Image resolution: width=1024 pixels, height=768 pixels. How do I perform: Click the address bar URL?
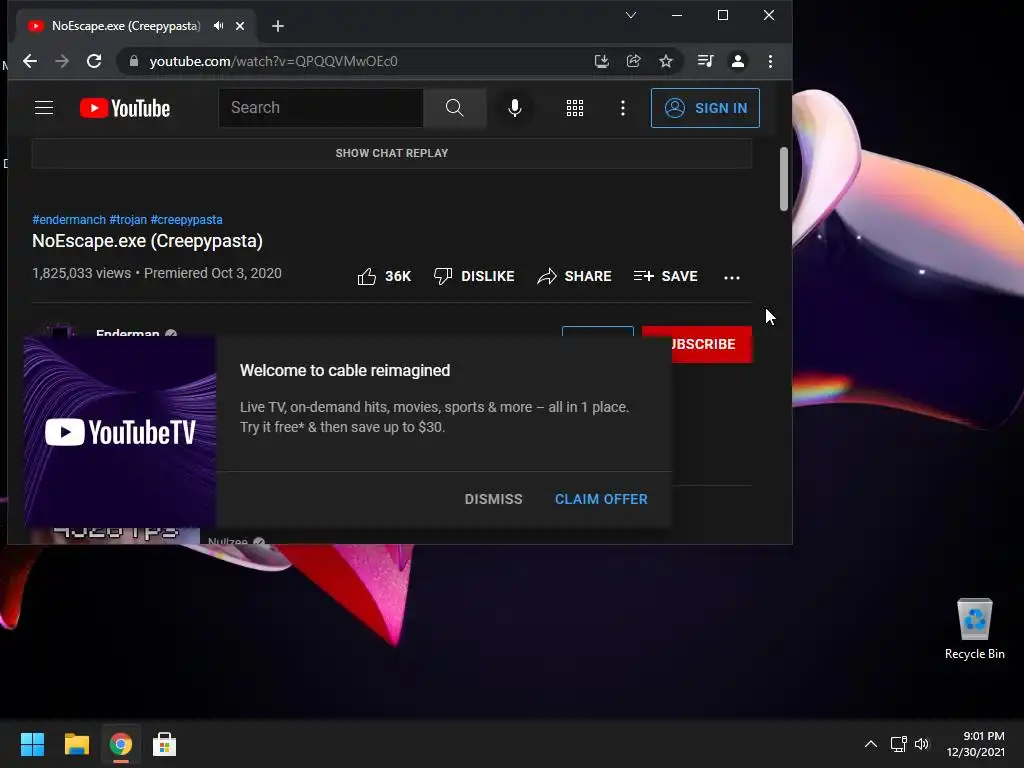pos(273,61)
